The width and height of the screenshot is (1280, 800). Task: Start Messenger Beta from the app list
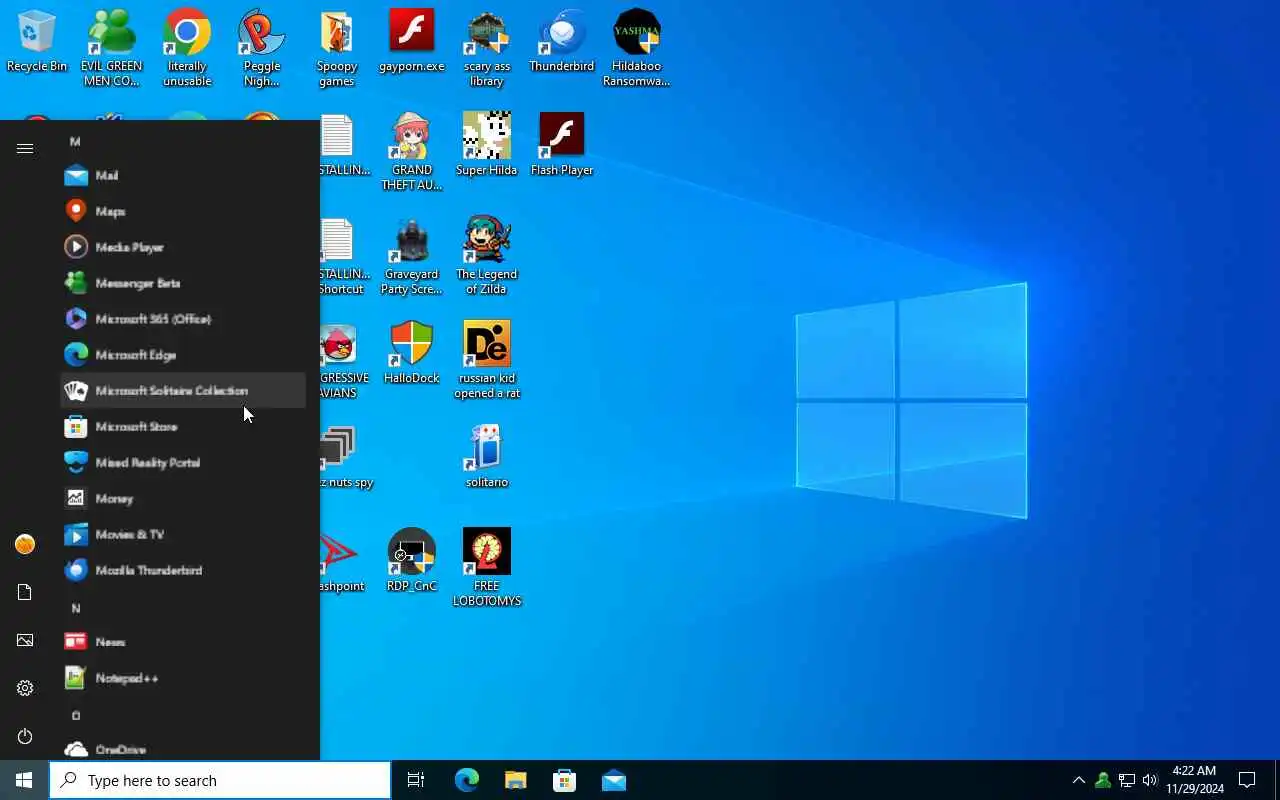[184, 283]
